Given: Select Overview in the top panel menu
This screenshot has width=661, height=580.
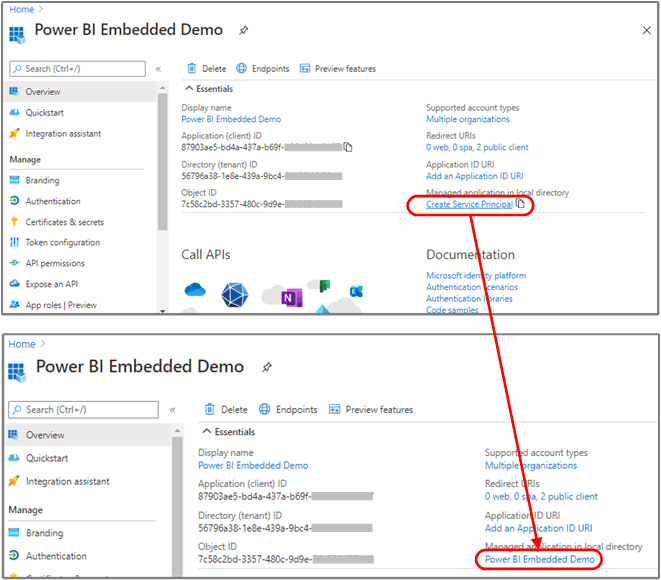Looking at the screenshot, I should tap(80, 91).
